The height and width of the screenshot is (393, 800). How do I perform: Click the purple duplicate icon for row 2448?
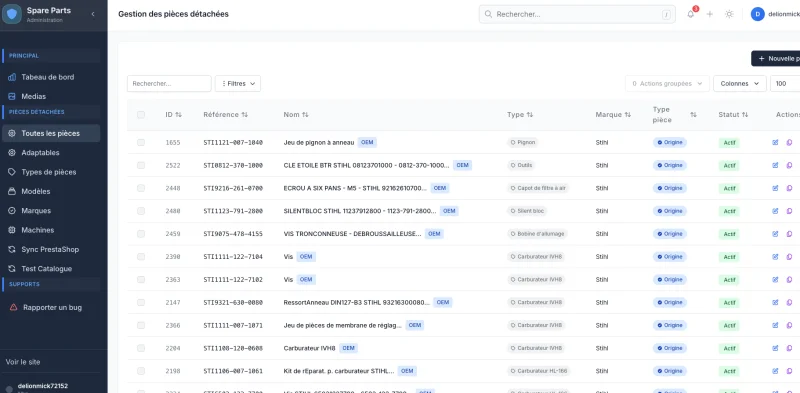pos(789,188)
